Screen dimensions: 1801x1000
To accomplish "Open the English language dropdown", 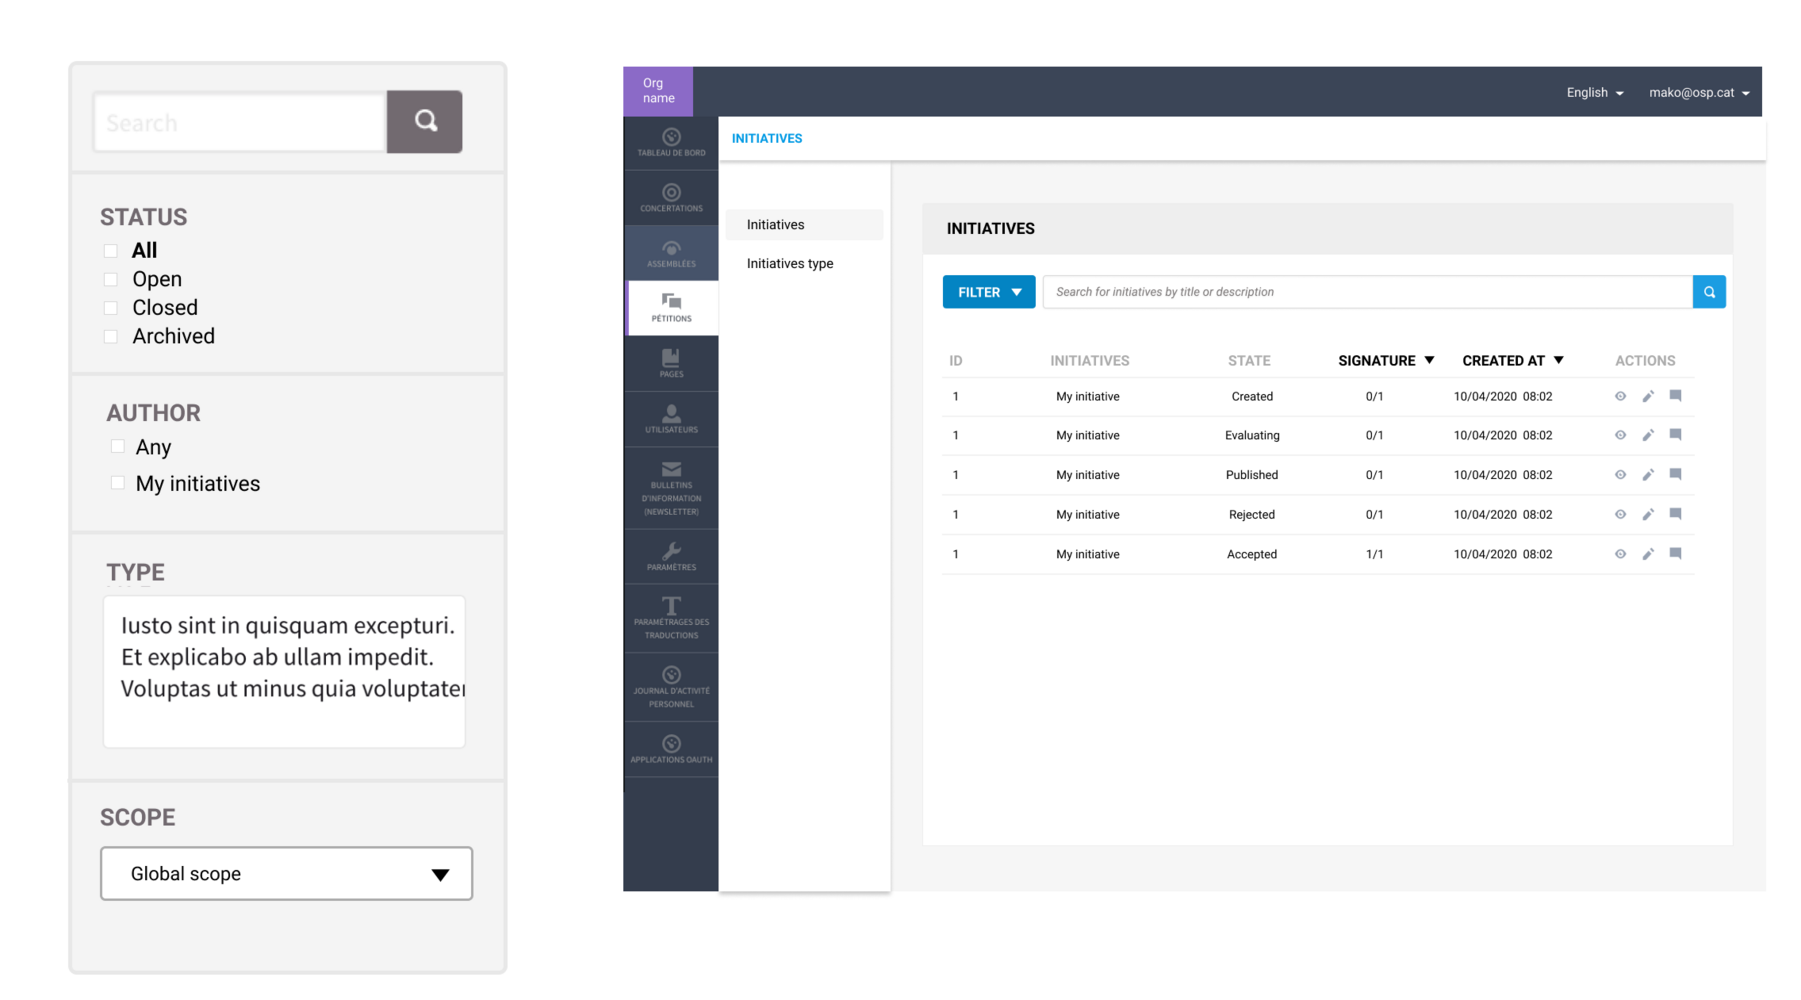I will click(x=1594, y=93).
